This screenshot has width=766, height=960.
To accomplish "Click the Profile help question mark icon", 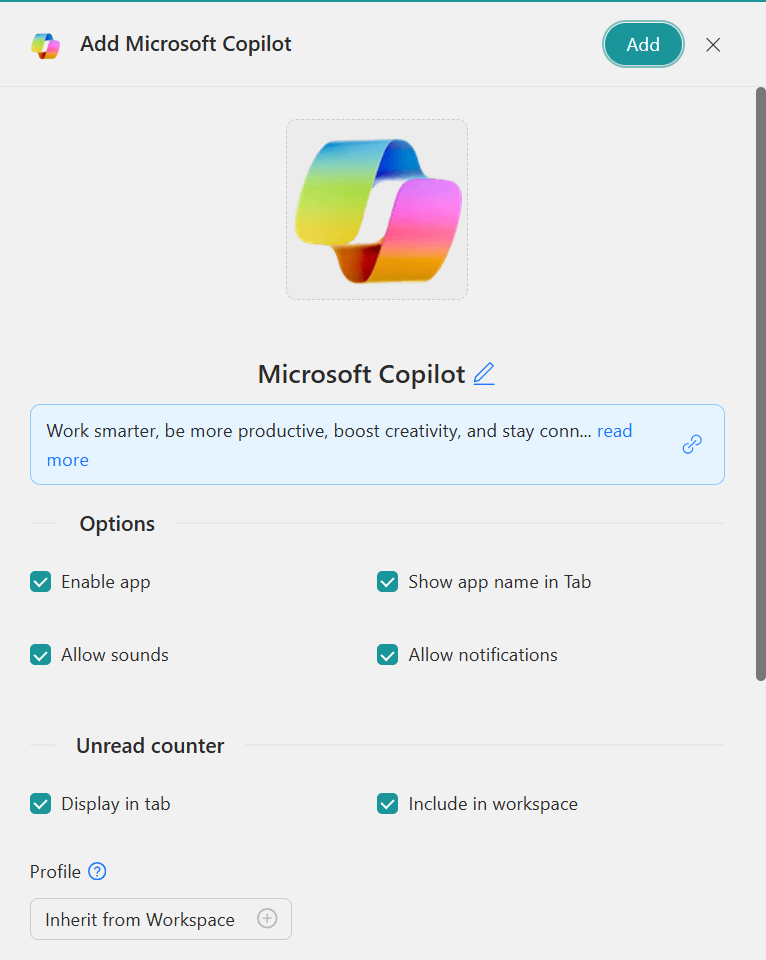I will (x=97, y=872).
